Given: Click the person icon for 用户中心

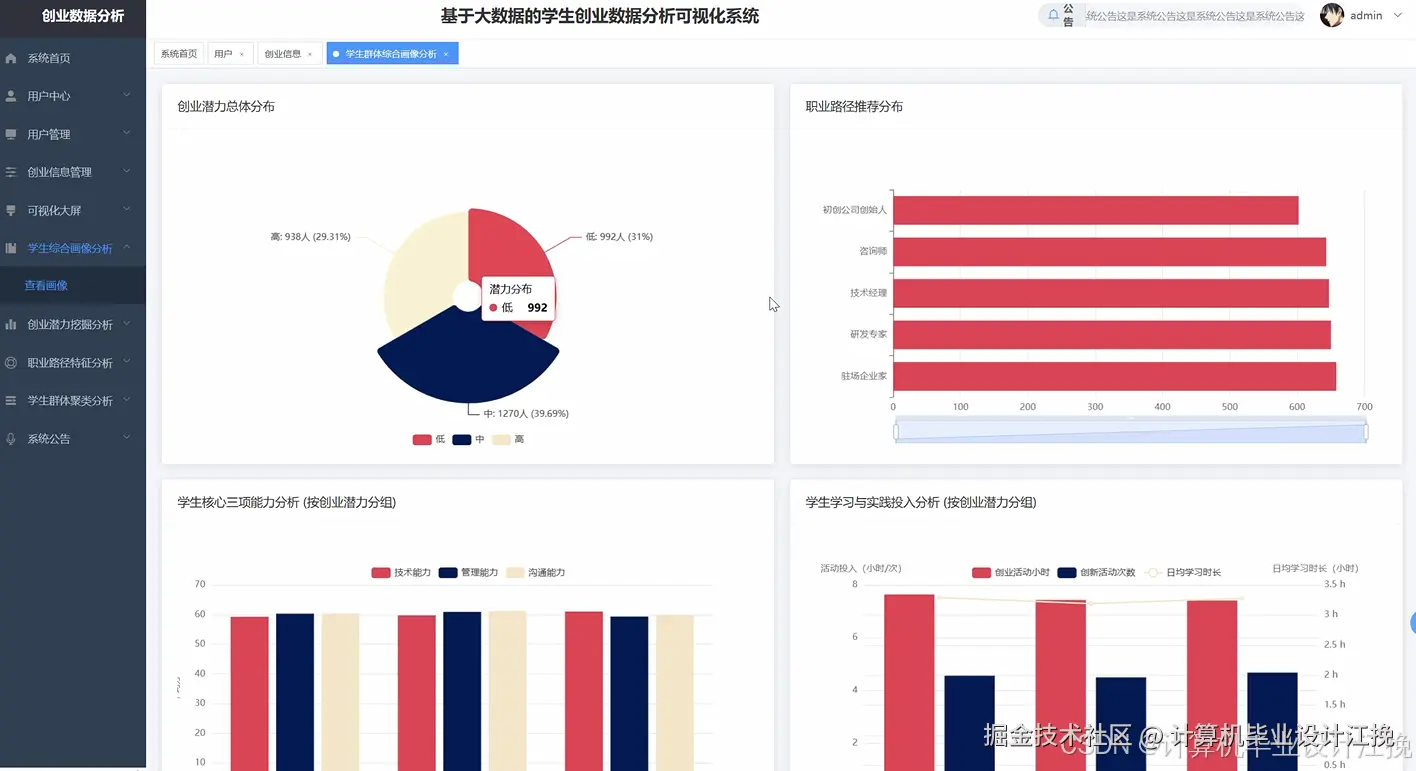Looking at the screenshot, I should [x=11, y=96].
